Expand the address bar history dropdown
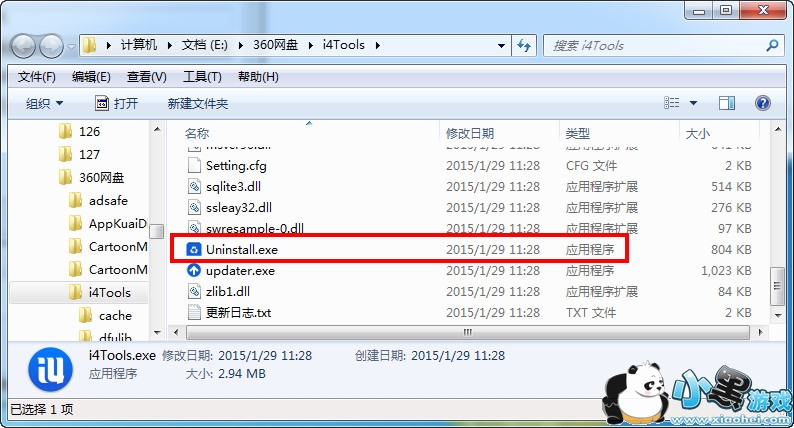This screenshot has height=428, width=794. click(501, 46)
